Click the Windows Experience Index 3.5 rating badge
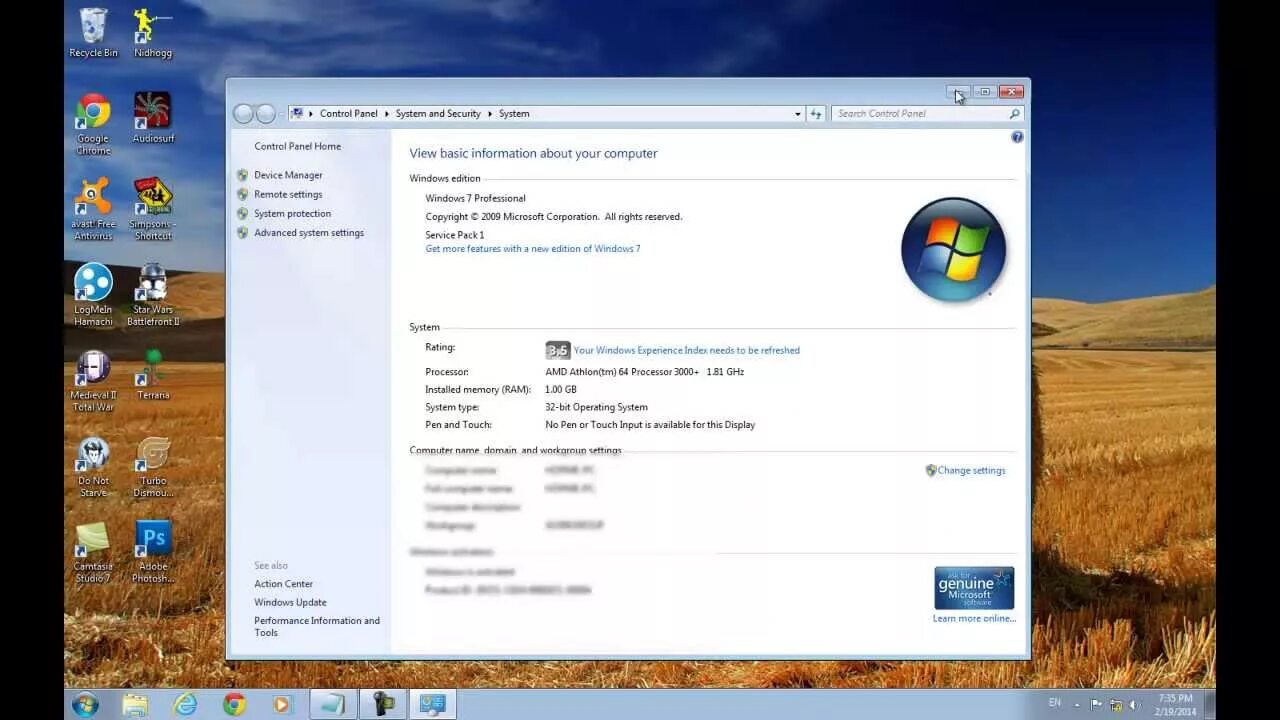The width and height of the screenshot is (1280, 720). pos(557,350)
